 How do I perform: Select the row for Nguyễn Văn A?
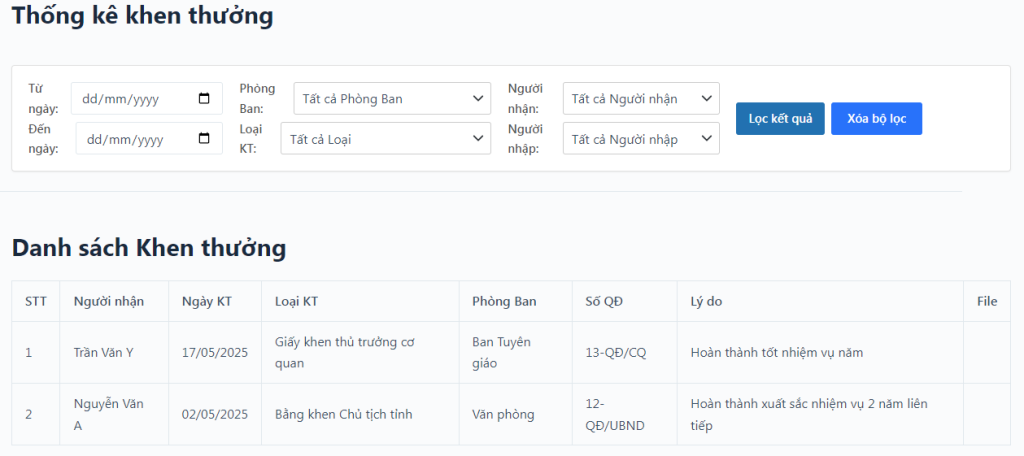(511, 414)
